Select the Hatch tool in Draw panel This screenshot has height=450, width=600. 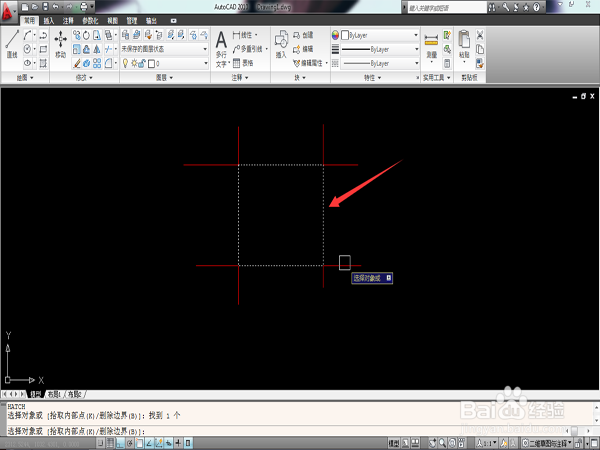(x=43, y=63)
